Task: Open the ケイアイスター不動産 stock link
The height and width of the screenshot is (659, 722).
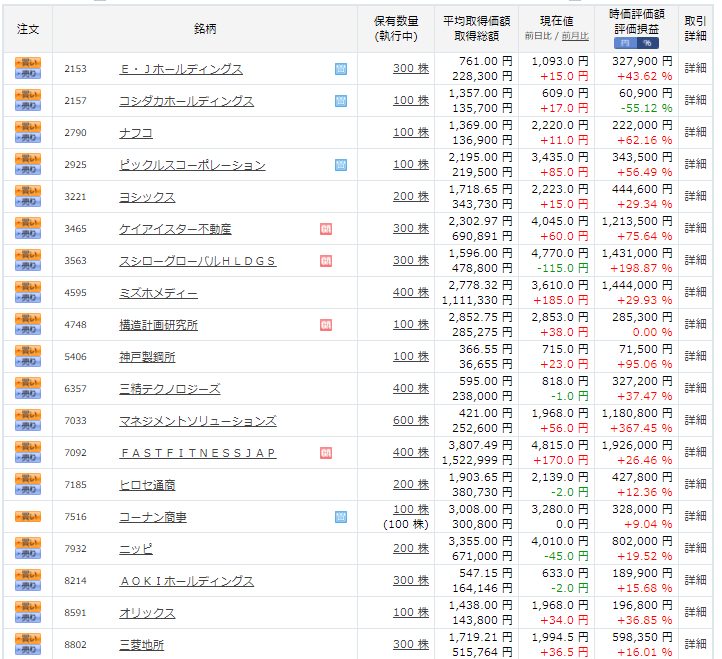Action: coord(175,229)
